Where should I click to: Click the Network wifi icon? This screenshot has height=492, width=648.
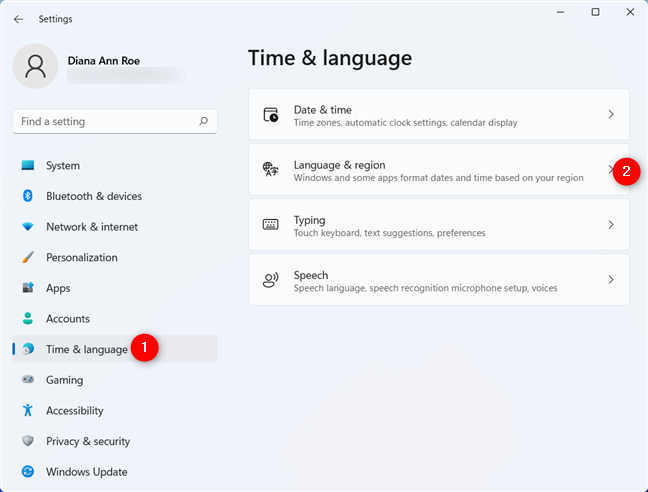28,226
